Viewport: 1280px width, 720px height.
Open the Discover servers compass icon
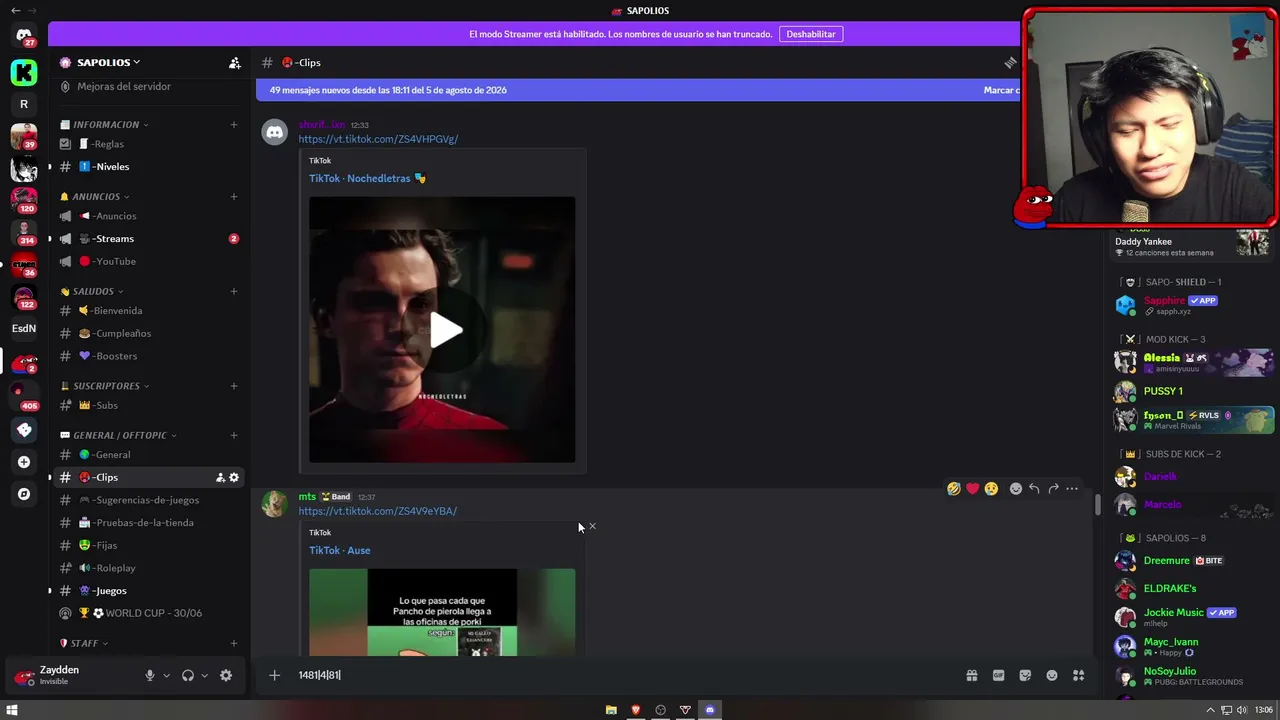pos(24,494)
